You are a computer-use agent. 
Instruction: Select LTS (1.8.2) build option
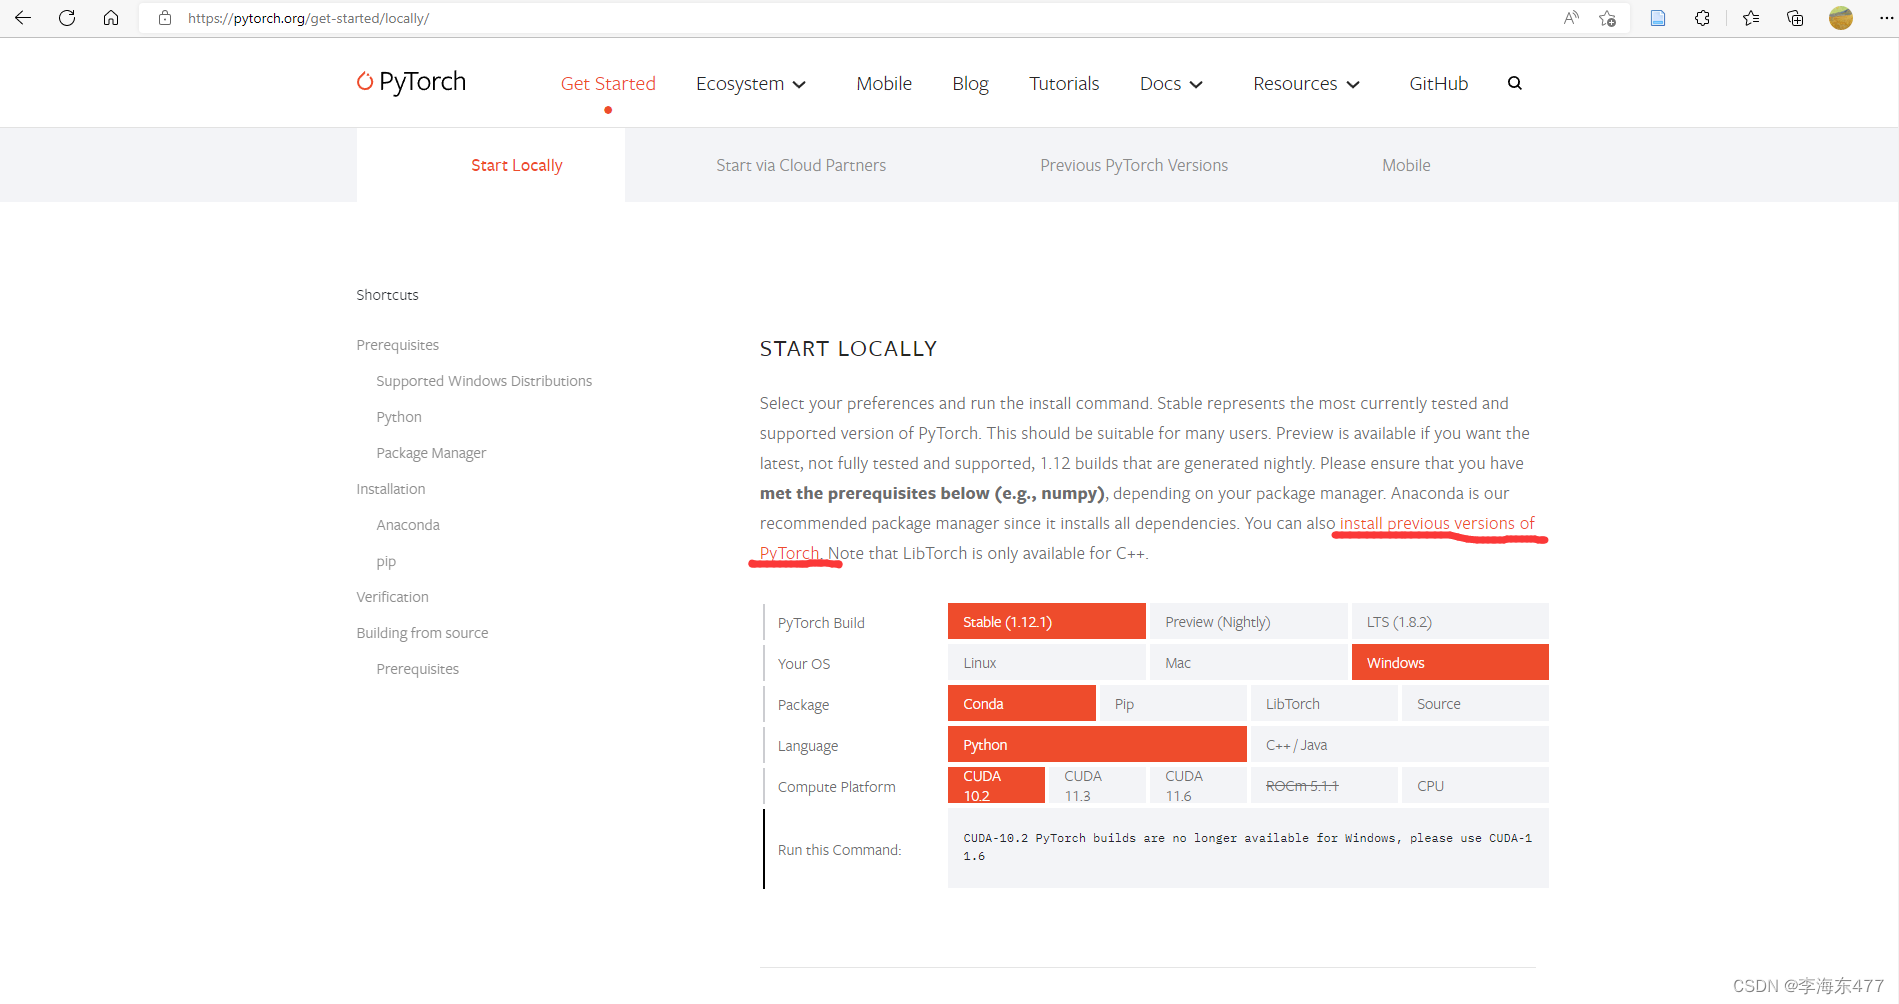click(1450, 621)
